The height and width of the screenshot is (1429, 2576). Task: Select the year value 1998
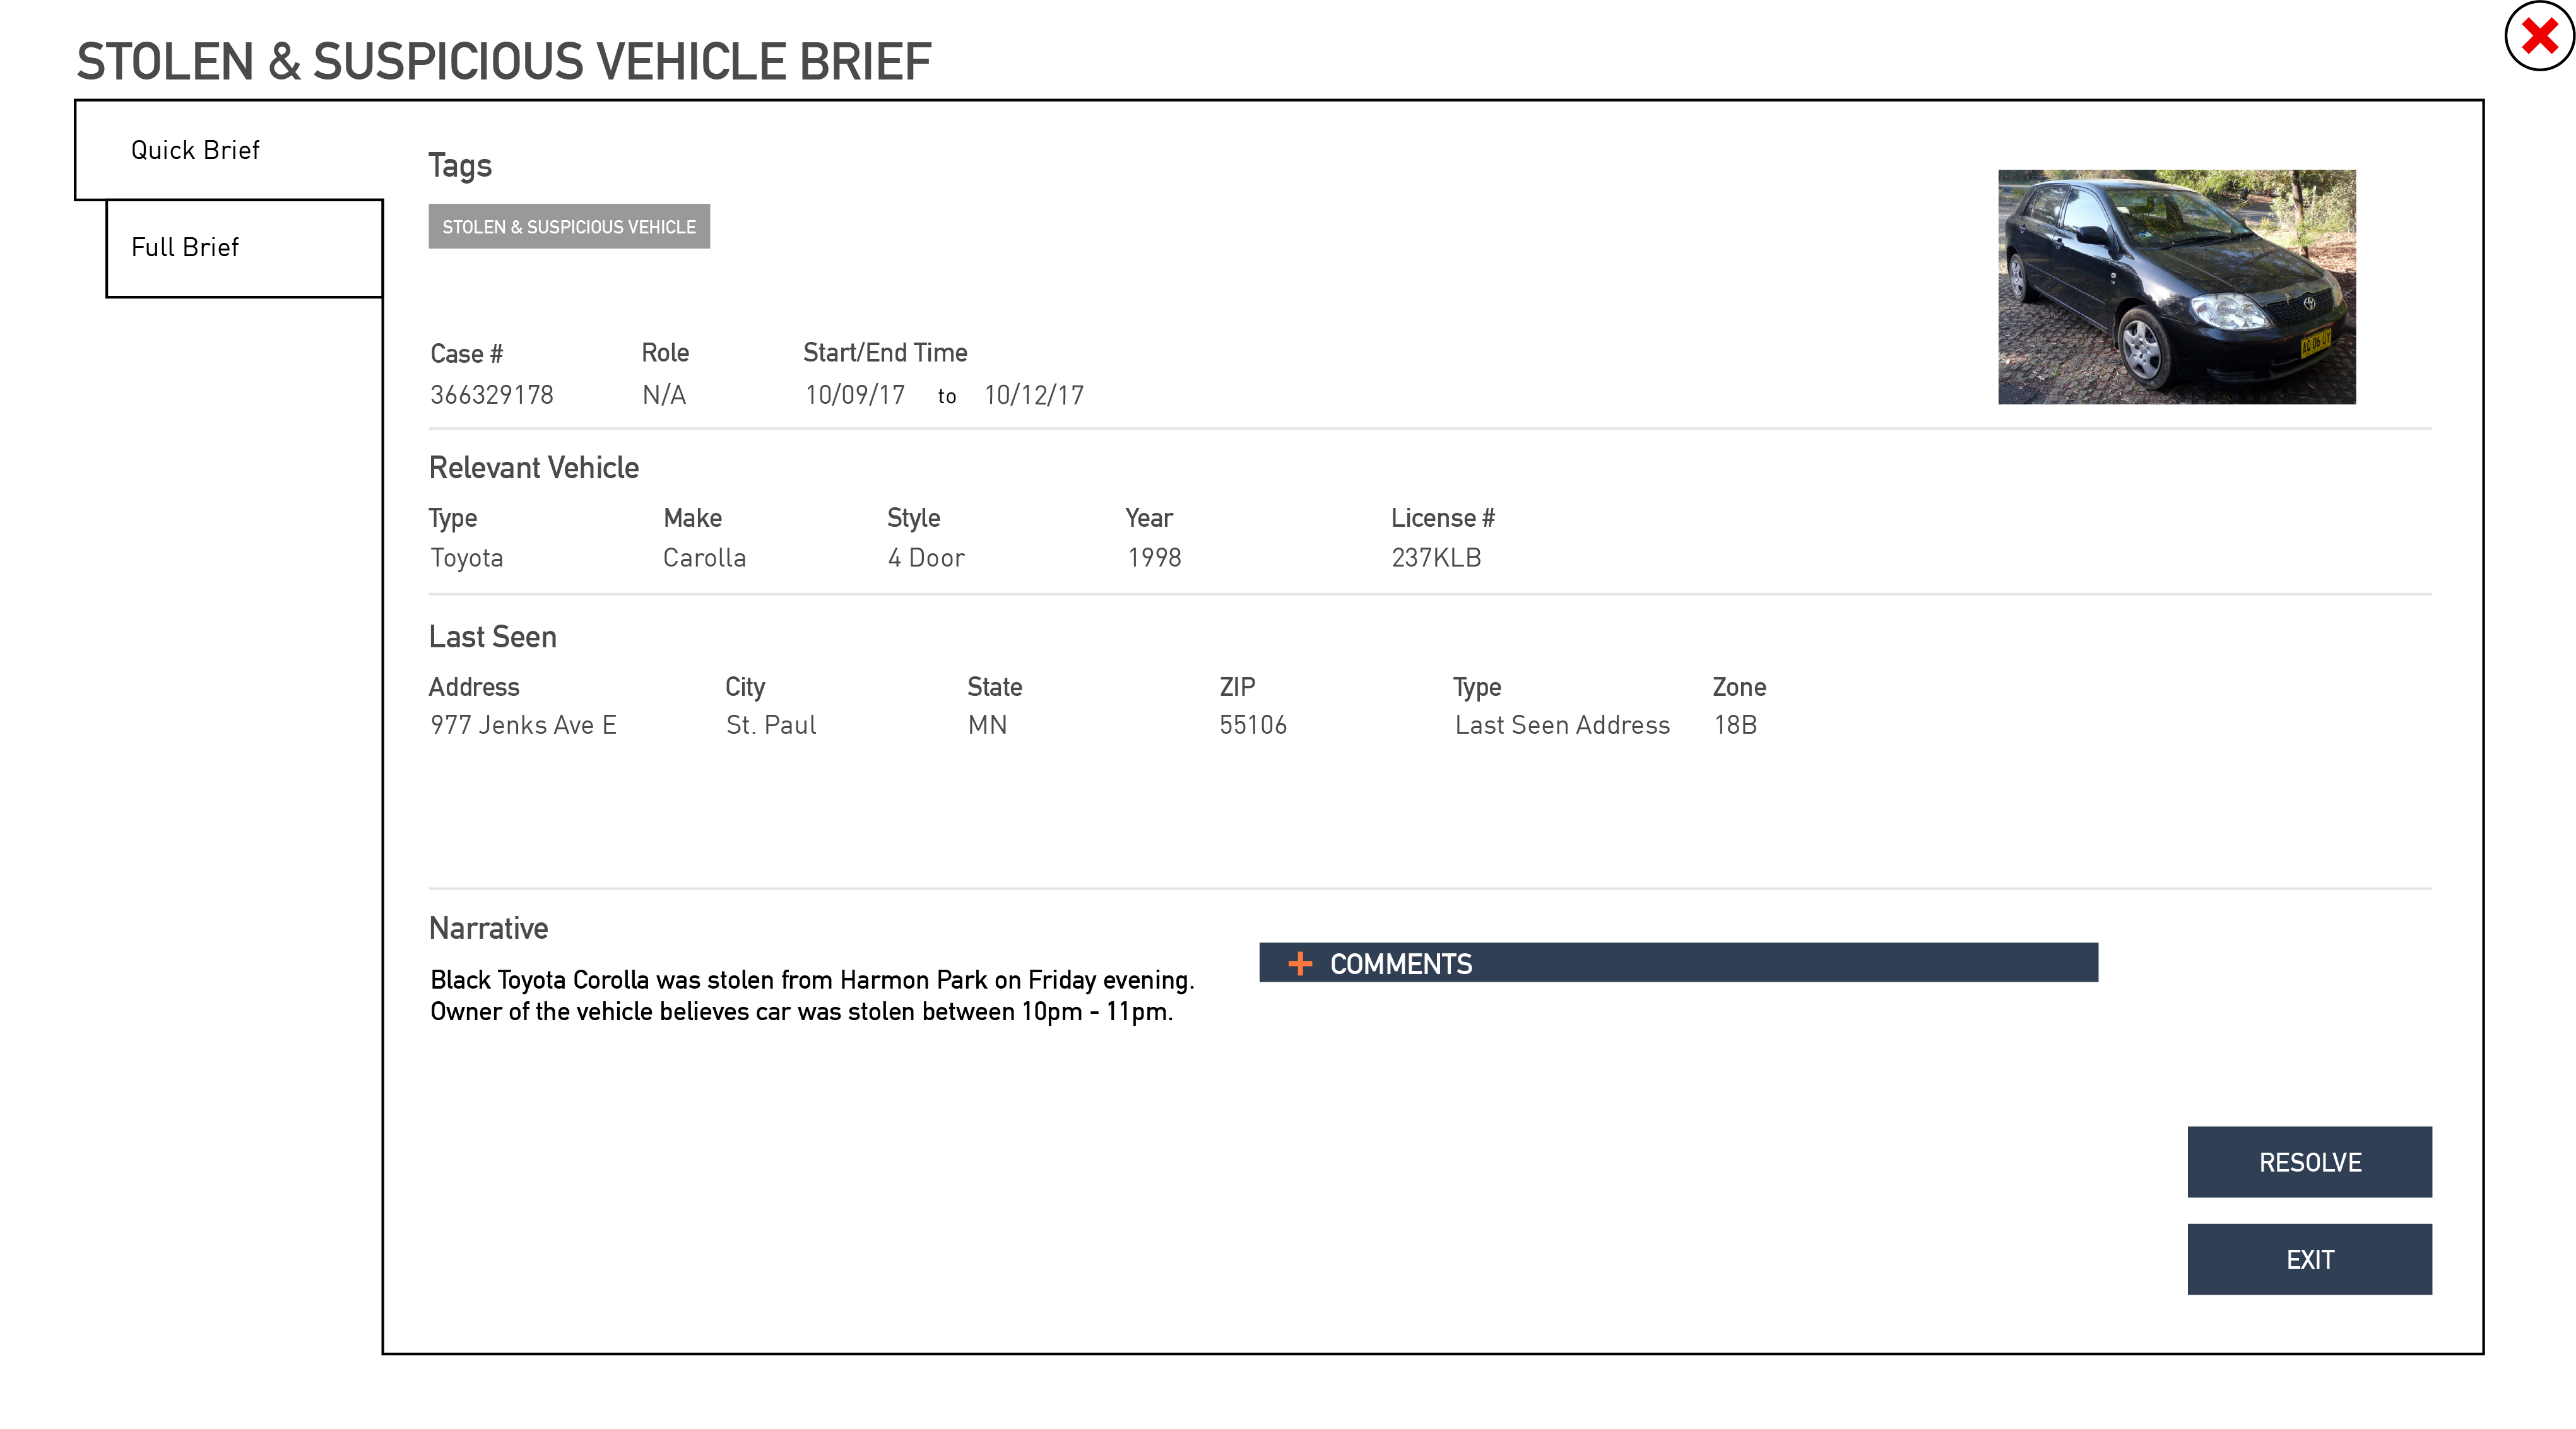tap(1155, 558)
